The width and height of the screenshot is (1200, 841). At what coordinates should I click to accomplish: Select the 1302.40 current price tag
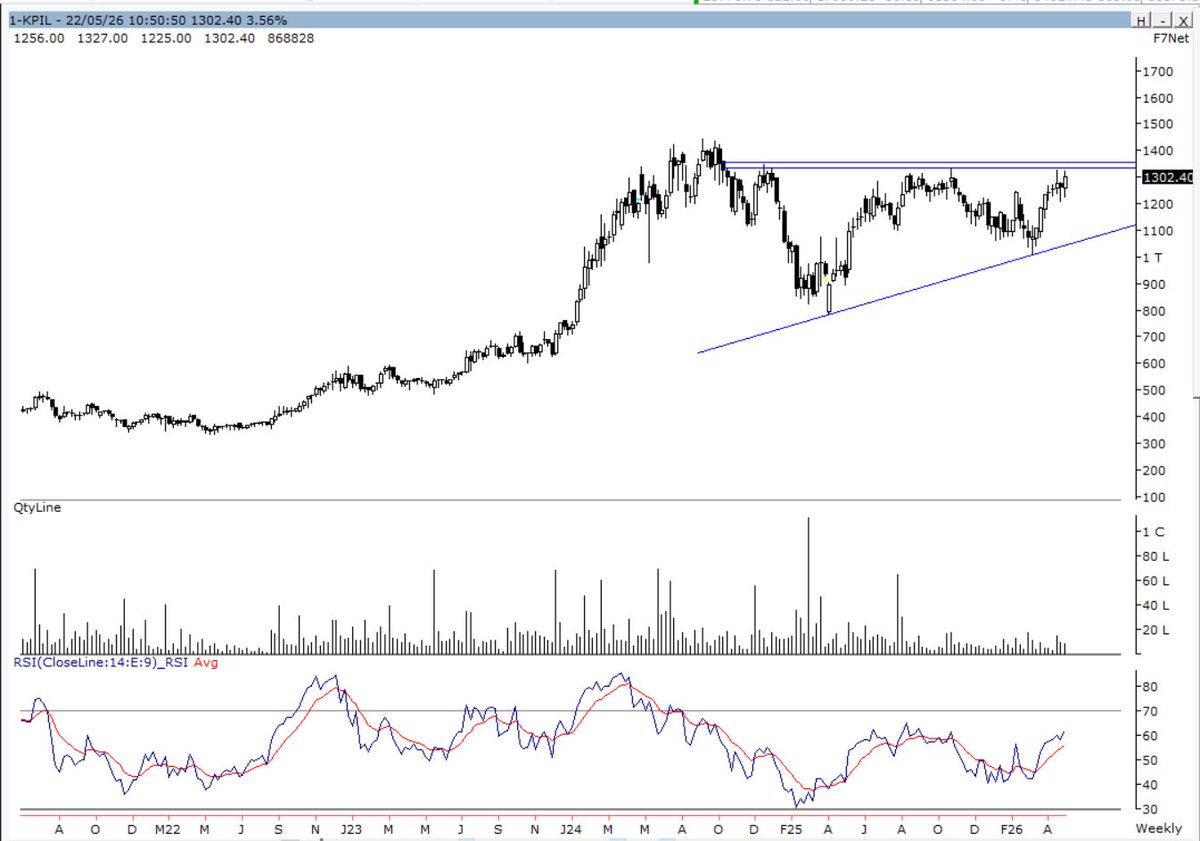pyautogui.click(x=1167, y=177)
